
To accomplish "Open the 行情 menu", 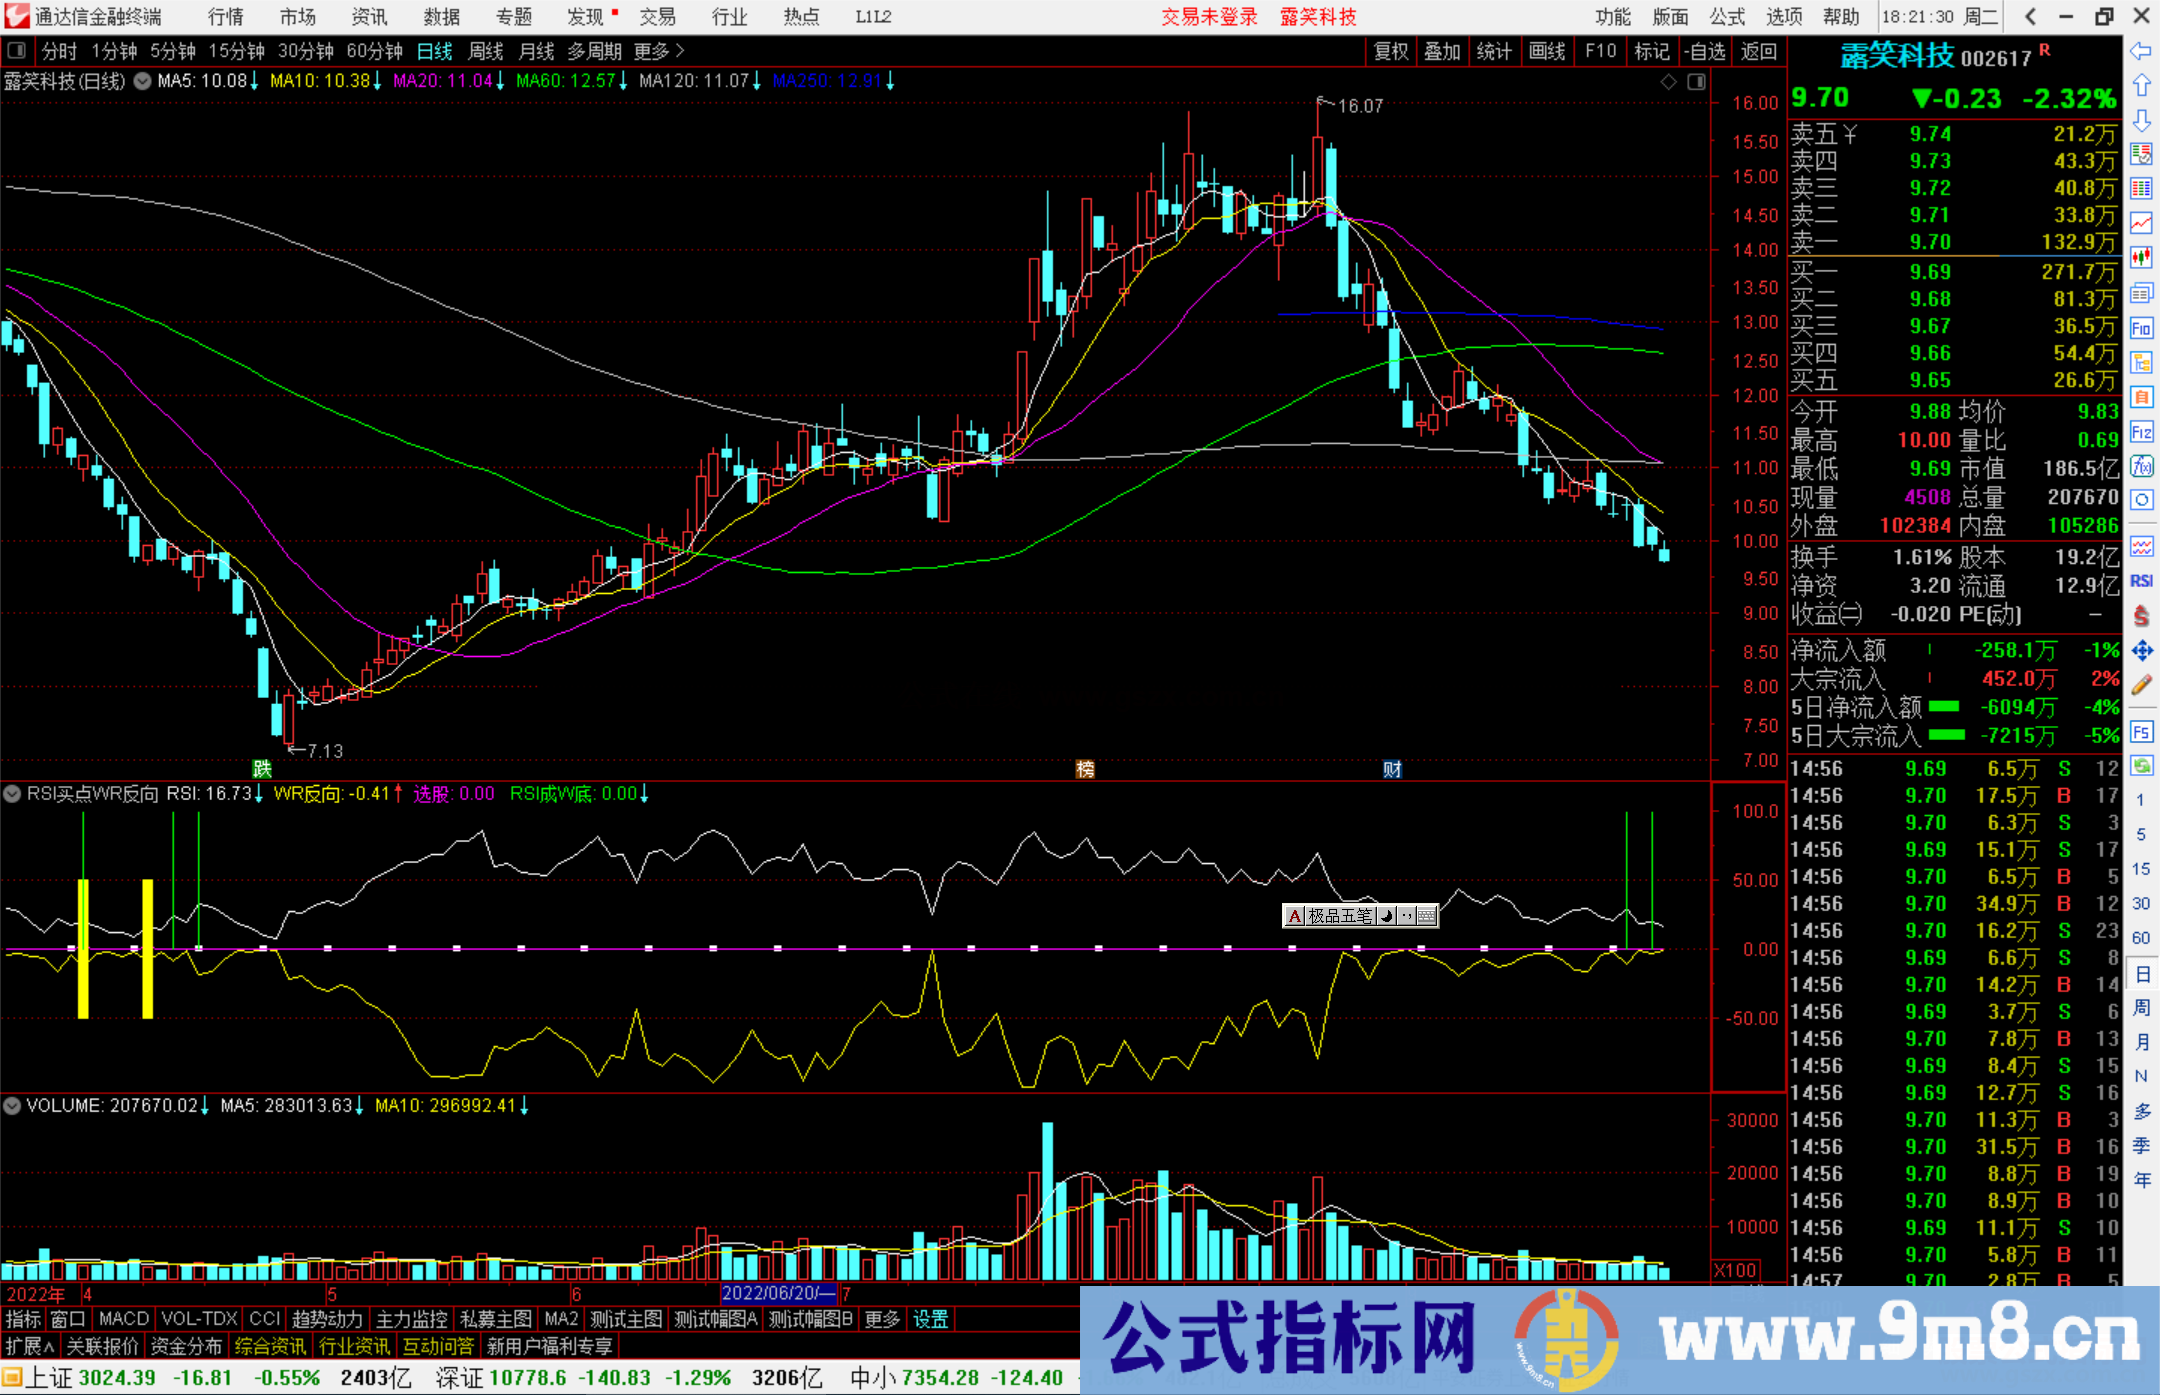I will click(226, 17).
